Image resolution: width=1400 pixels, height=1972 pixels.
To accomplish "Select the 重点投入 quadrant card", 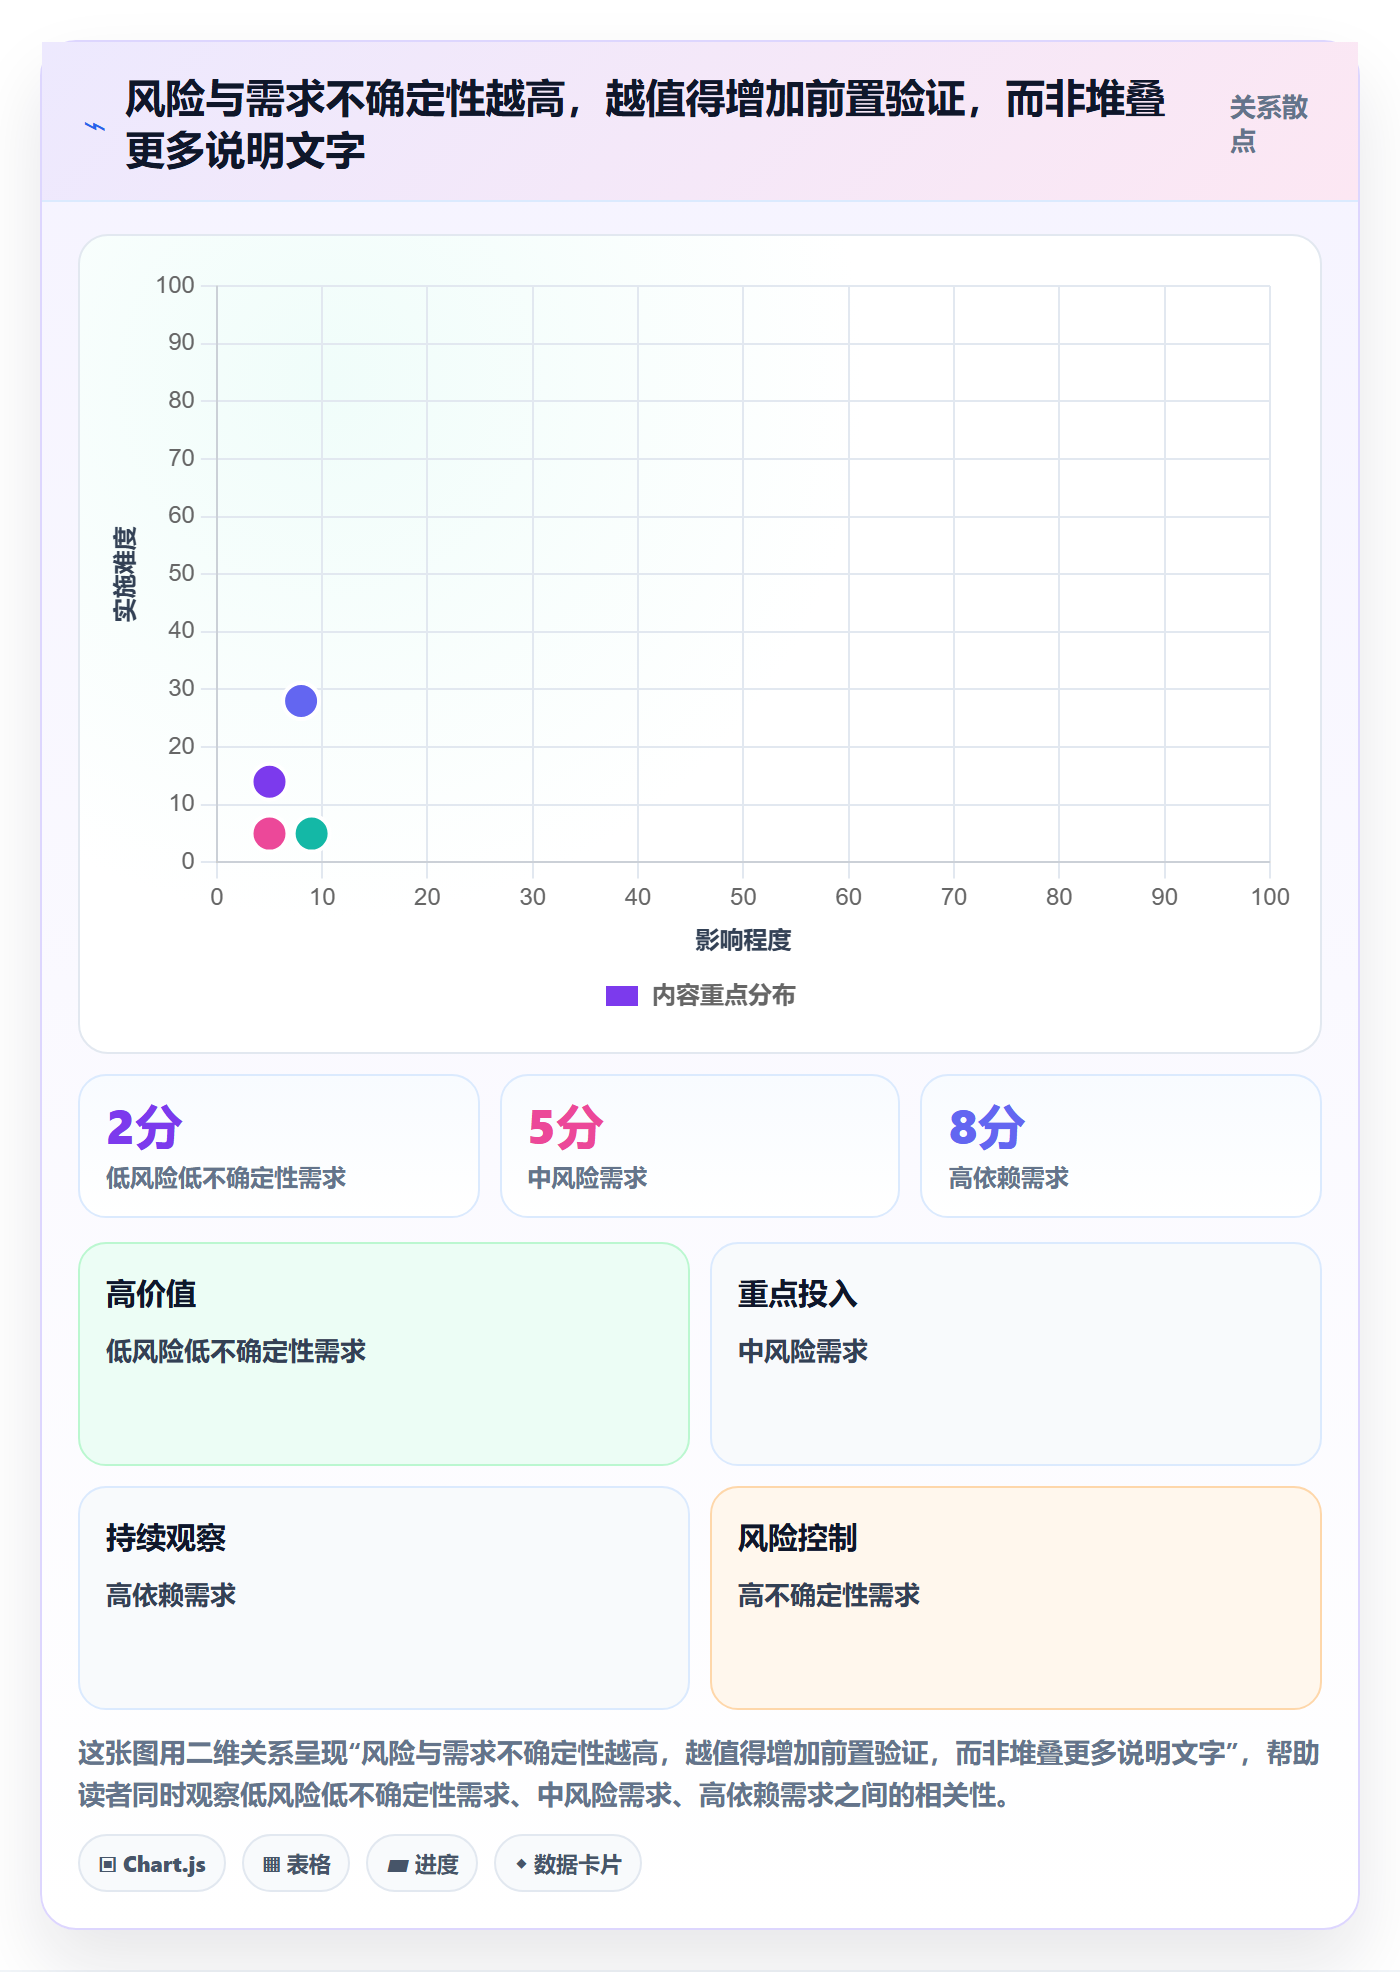I will (x=1016, y=1354).
